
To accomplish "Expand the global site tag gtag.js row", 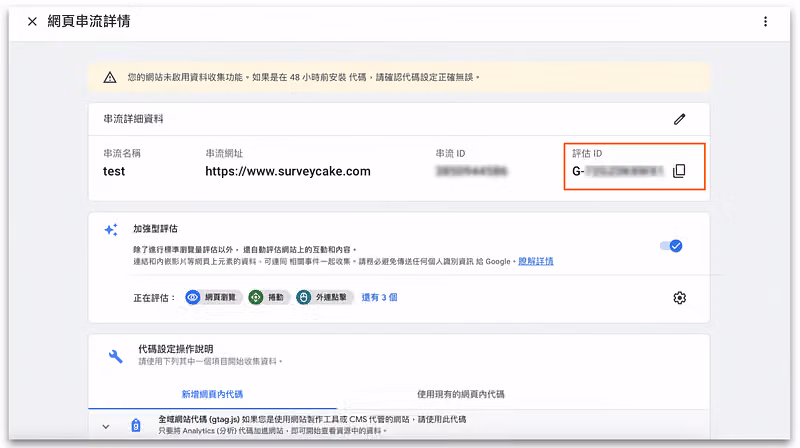I will (x=106, y=427).
